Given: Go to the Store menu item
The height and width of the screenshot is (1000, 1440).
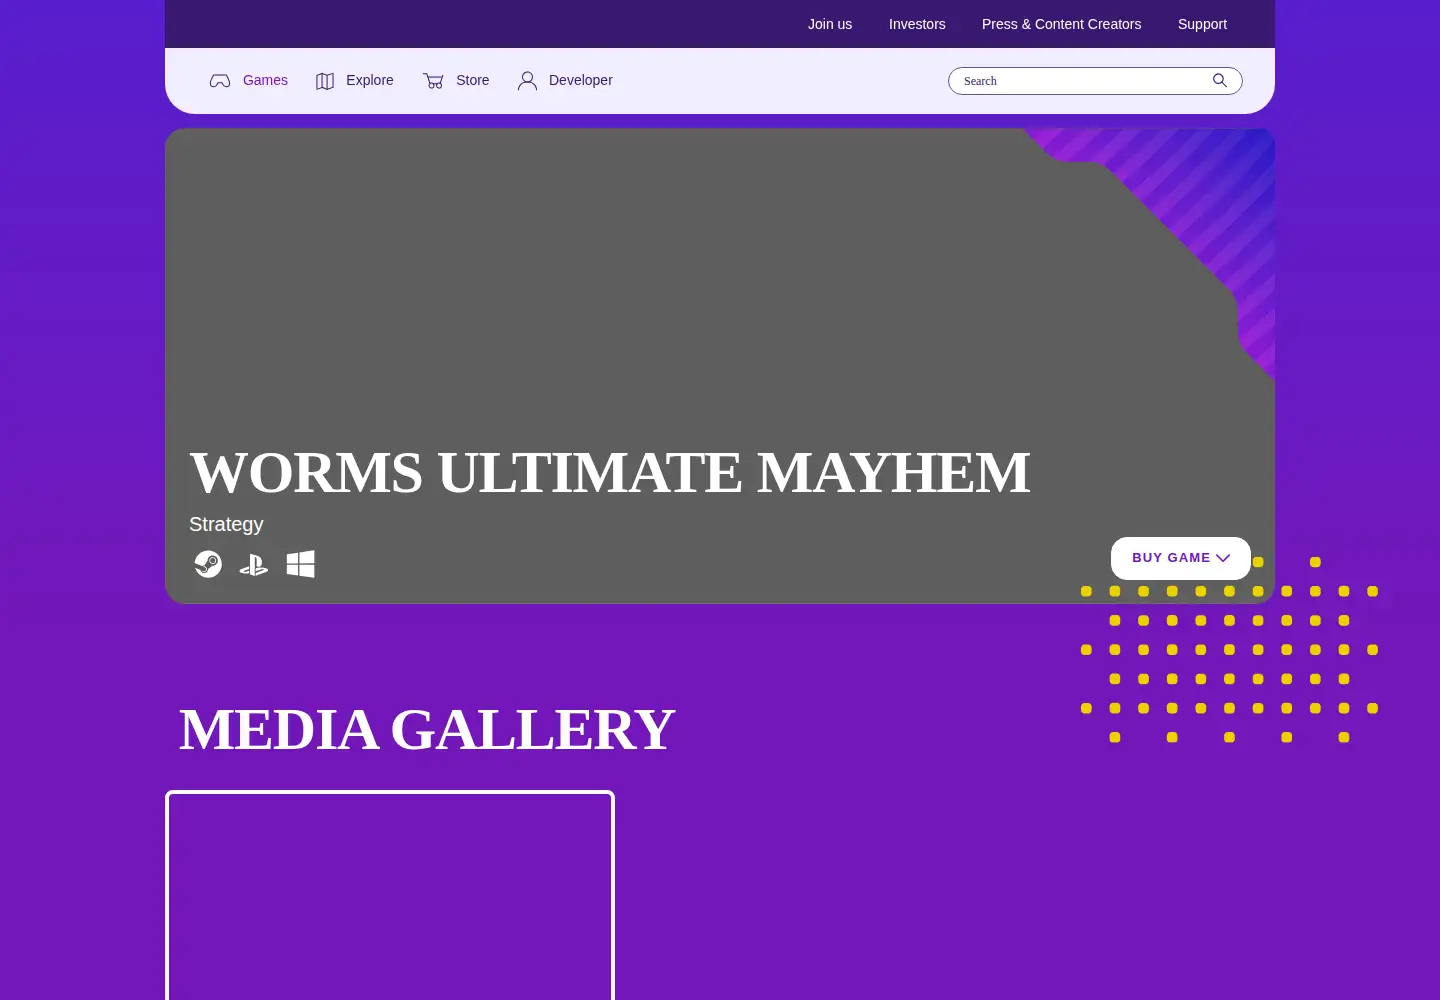Looking at the screenshot, I should click(x=473, y=80).
